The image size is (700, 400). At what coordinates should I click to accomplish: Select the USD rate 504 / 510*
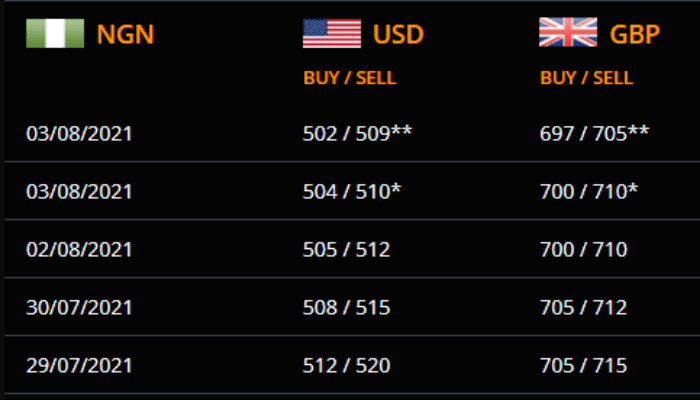[x=353, y=191]
